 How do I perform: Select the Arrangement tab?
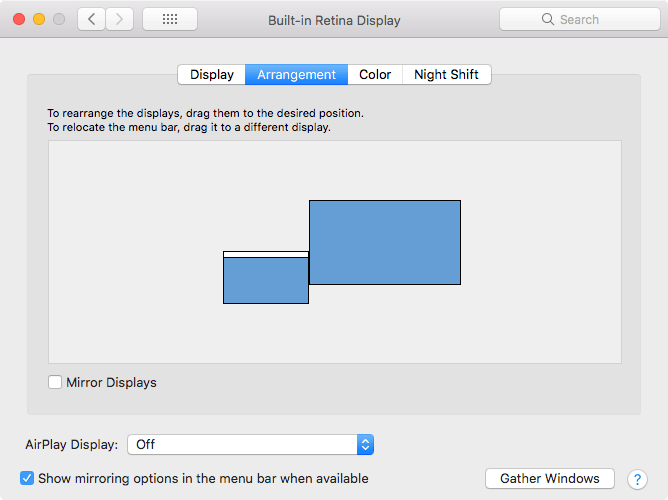[297, 75]
